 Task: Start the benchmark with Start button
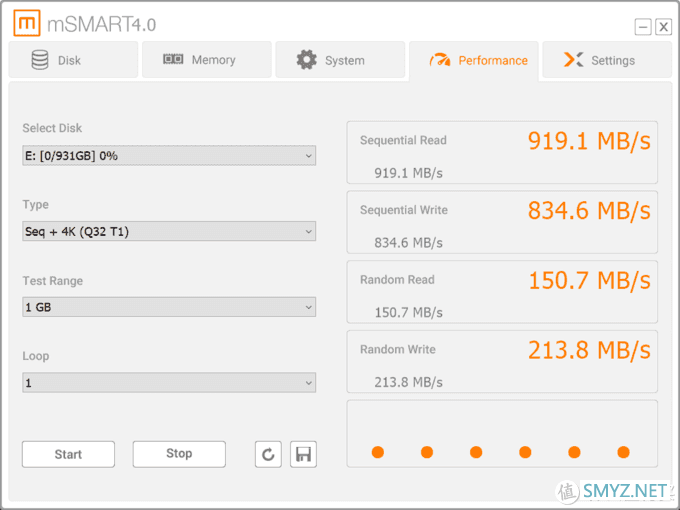pos(69,454)
